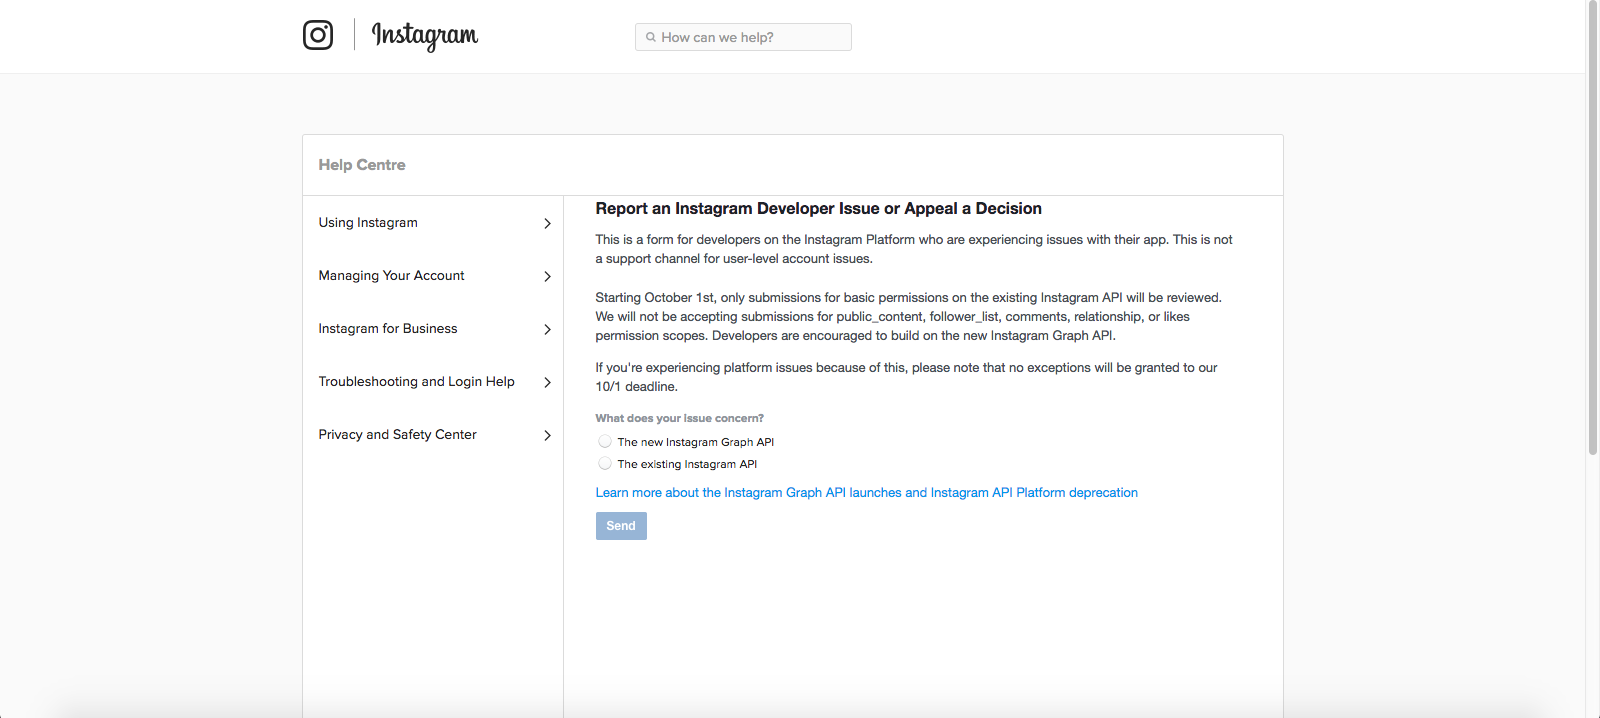
Task: Click paragraph starting 'Starting October 1st'
Action: click(909, 317)
